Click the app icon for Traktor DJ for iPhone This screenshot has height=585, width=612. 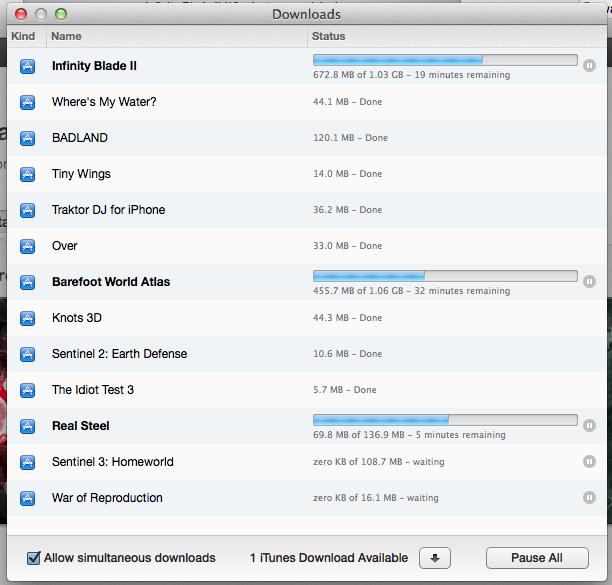[x=27, y=210]
